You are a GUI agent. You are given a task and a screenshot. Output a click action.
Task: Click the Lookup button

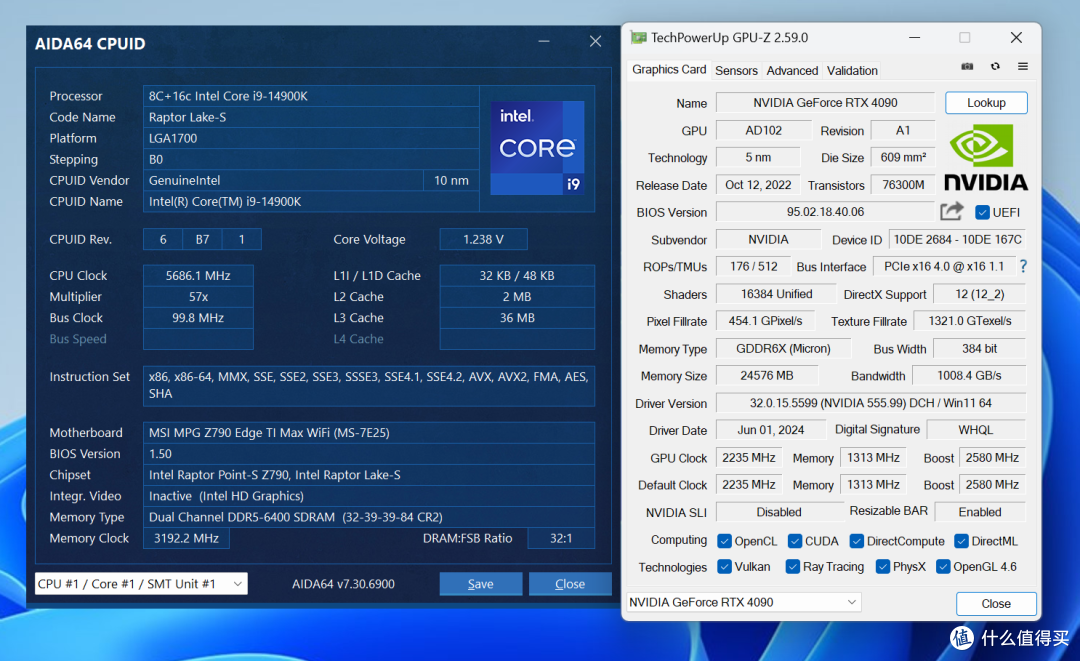[x=986, y=103]
